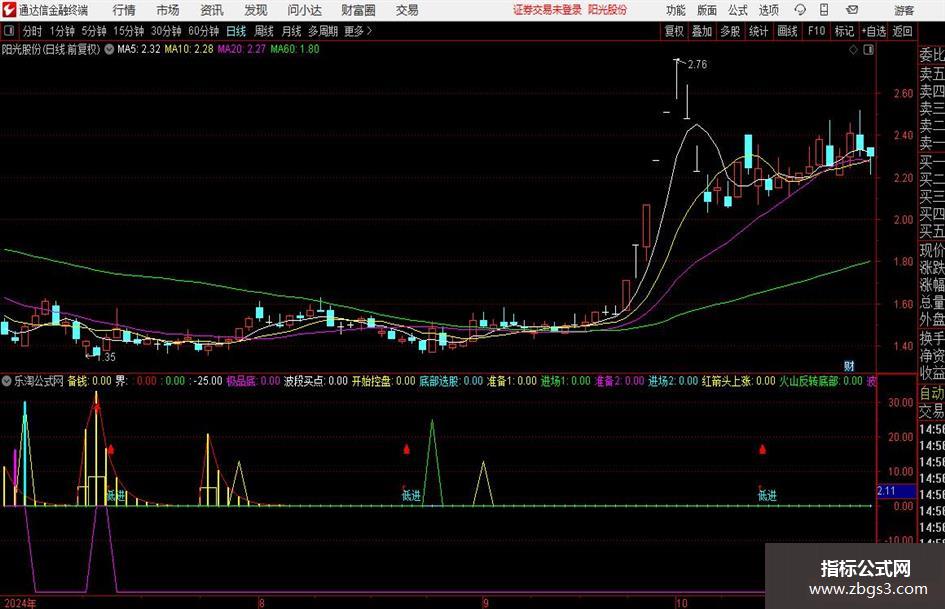Open the 资讯 menu
The image size is (945, 609).
click(x=212, y=10)
